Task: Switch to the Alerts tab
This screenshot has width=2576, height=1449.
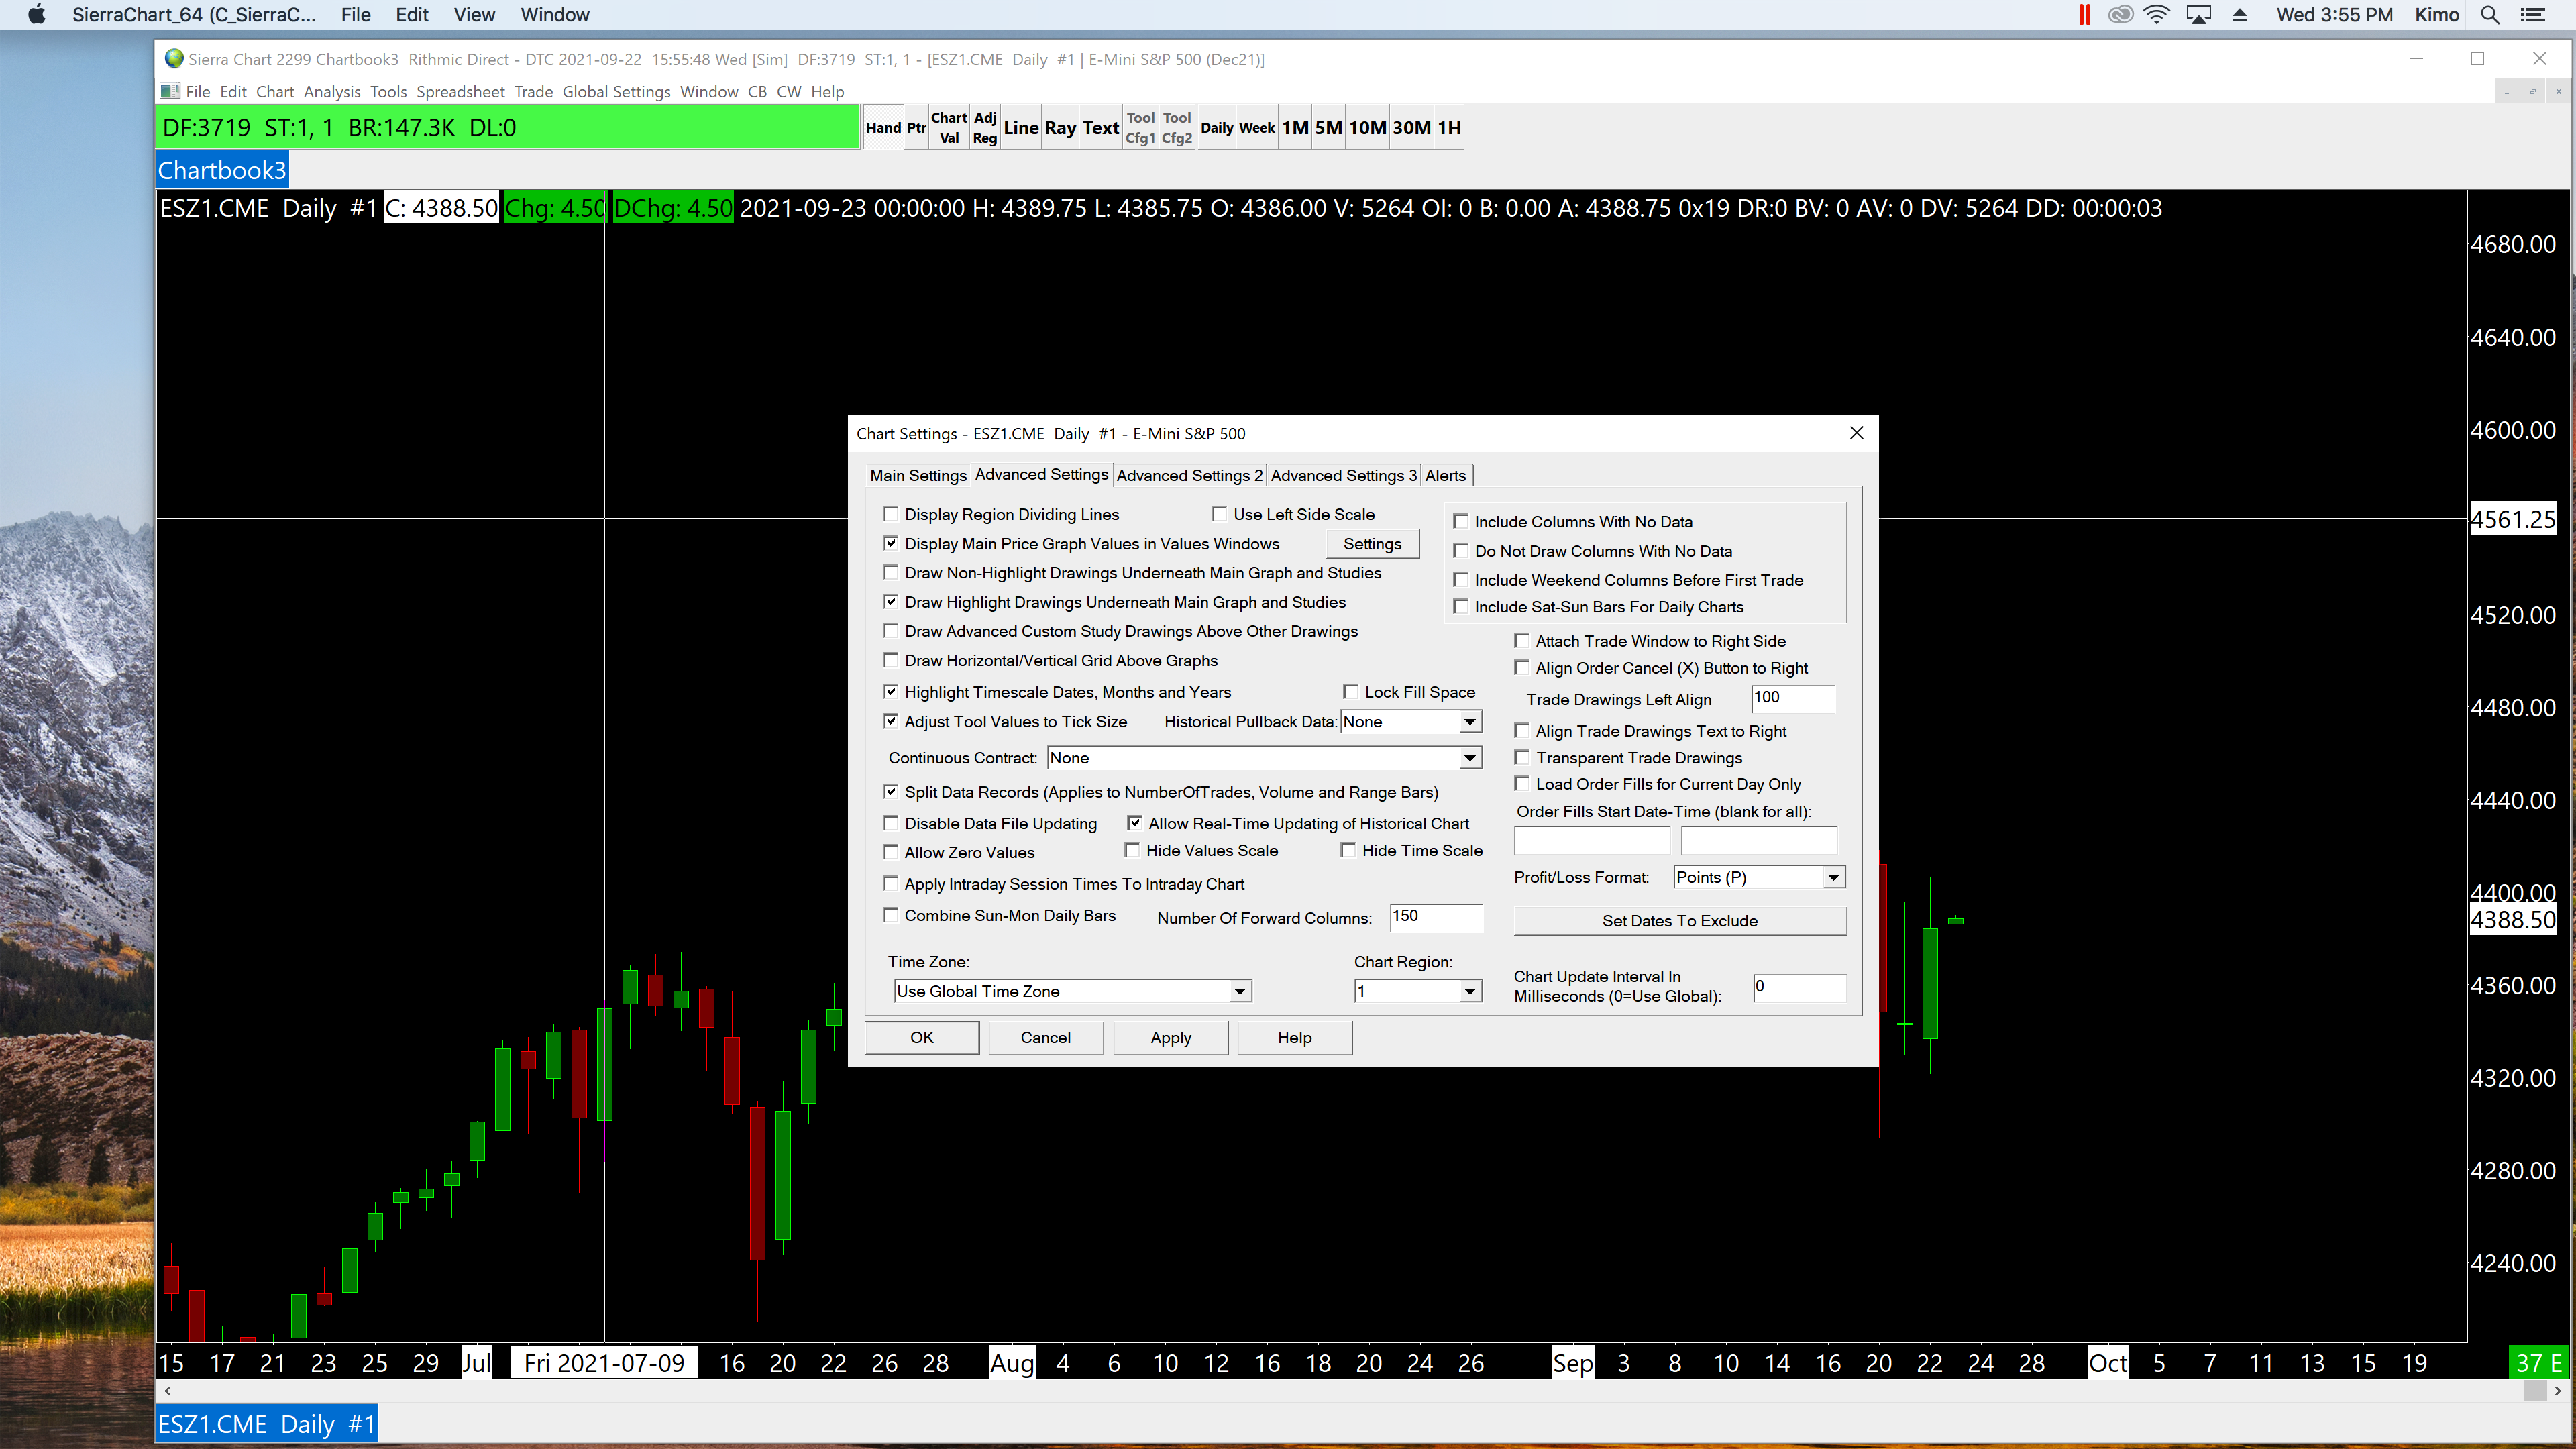Action: (x=1445, y=475)
